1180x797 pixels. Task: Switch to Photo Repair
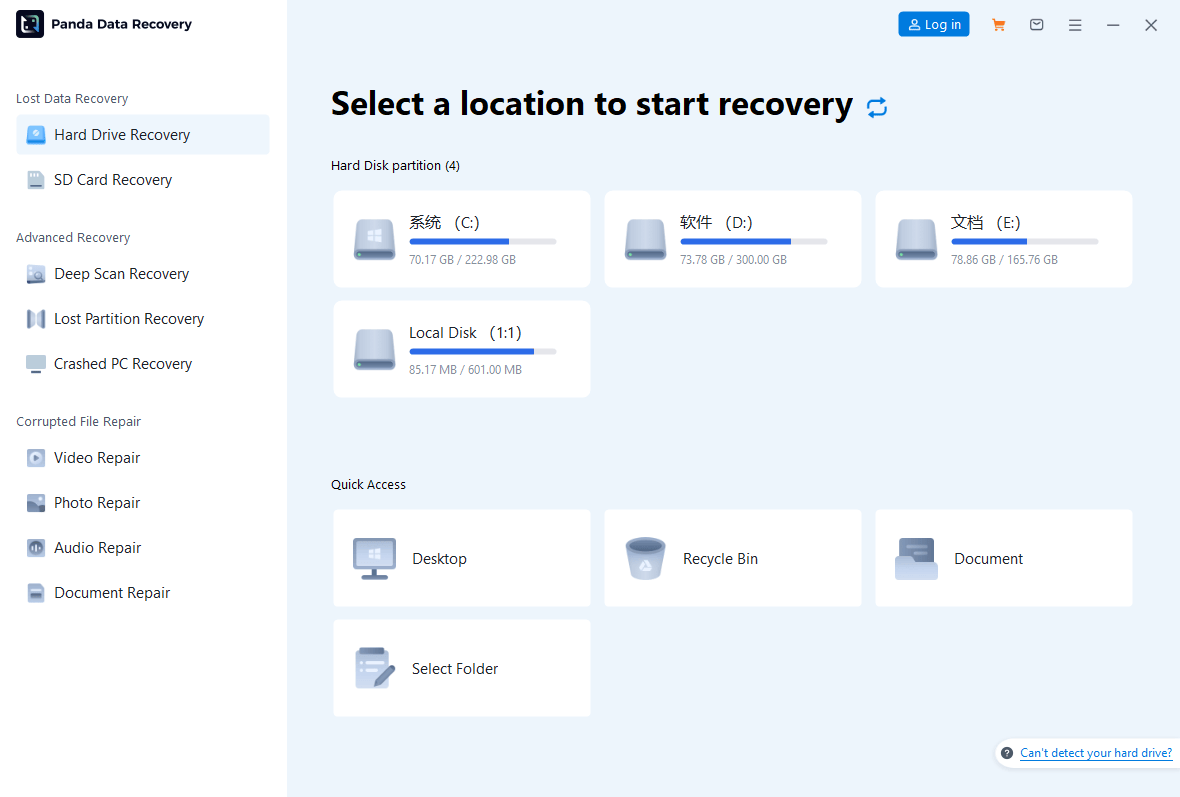[143, 503]
